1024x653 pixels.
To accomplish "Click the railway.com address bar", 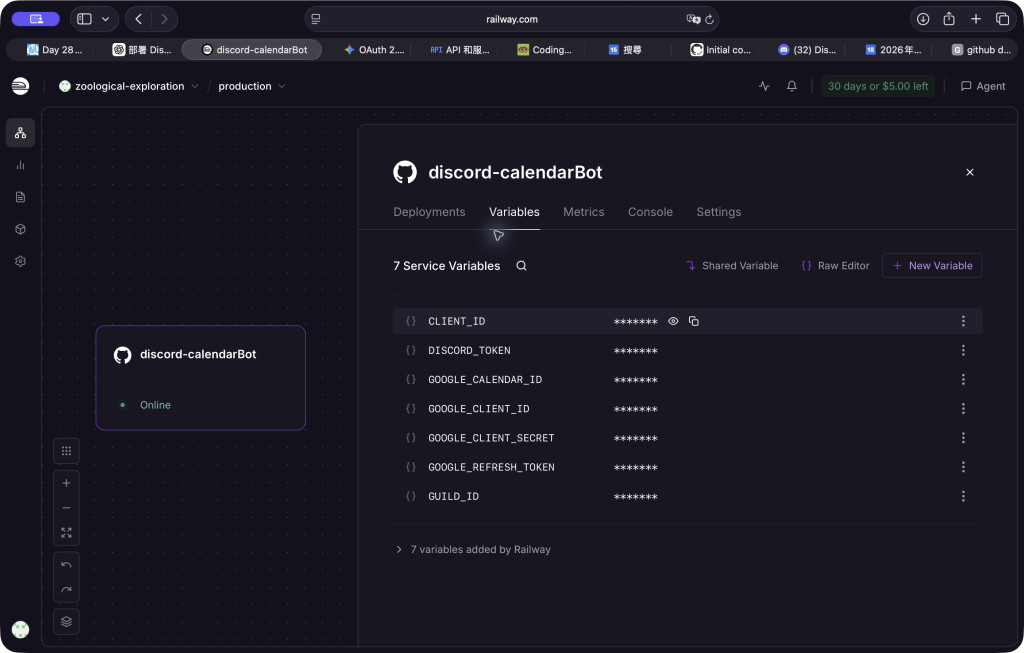I will 511,20.
